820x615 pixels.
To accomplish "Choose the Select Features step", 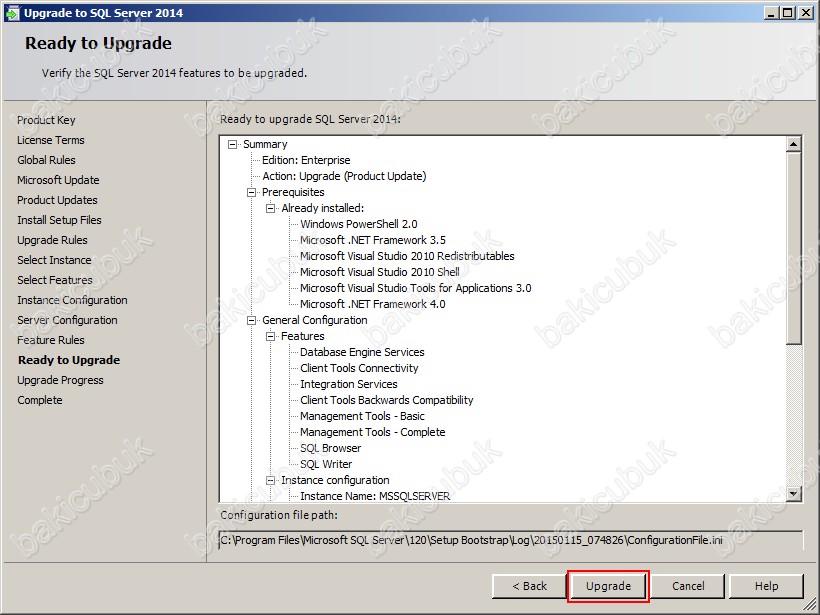I will tap(54, 280).
